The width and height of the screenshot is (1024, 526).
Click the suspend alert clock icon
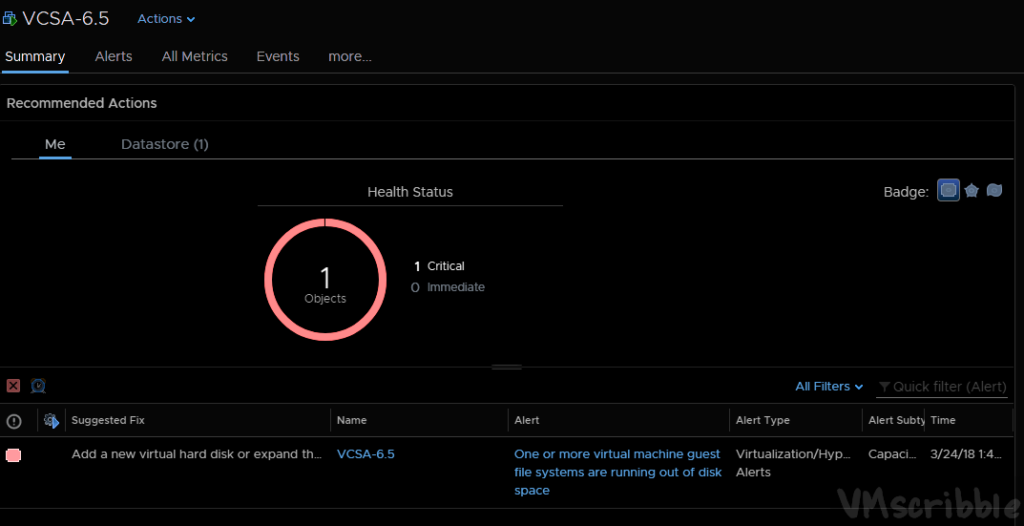[x=38, y=386]
